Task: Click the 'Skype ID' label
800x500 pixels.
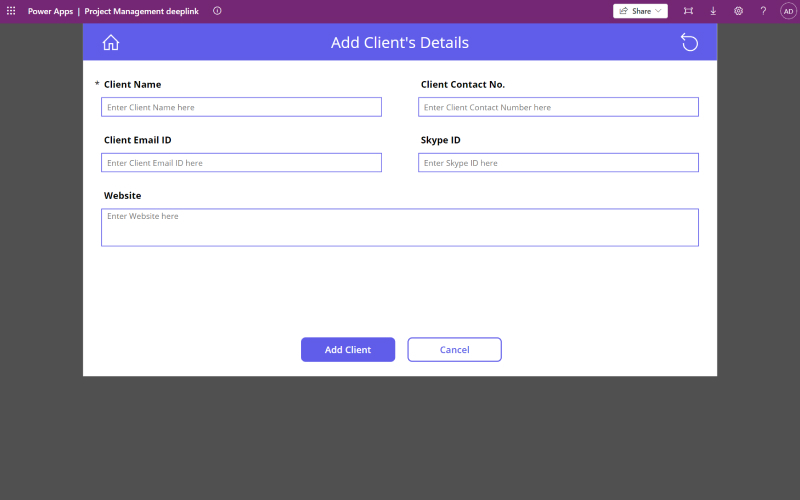Action: point(440,140)
